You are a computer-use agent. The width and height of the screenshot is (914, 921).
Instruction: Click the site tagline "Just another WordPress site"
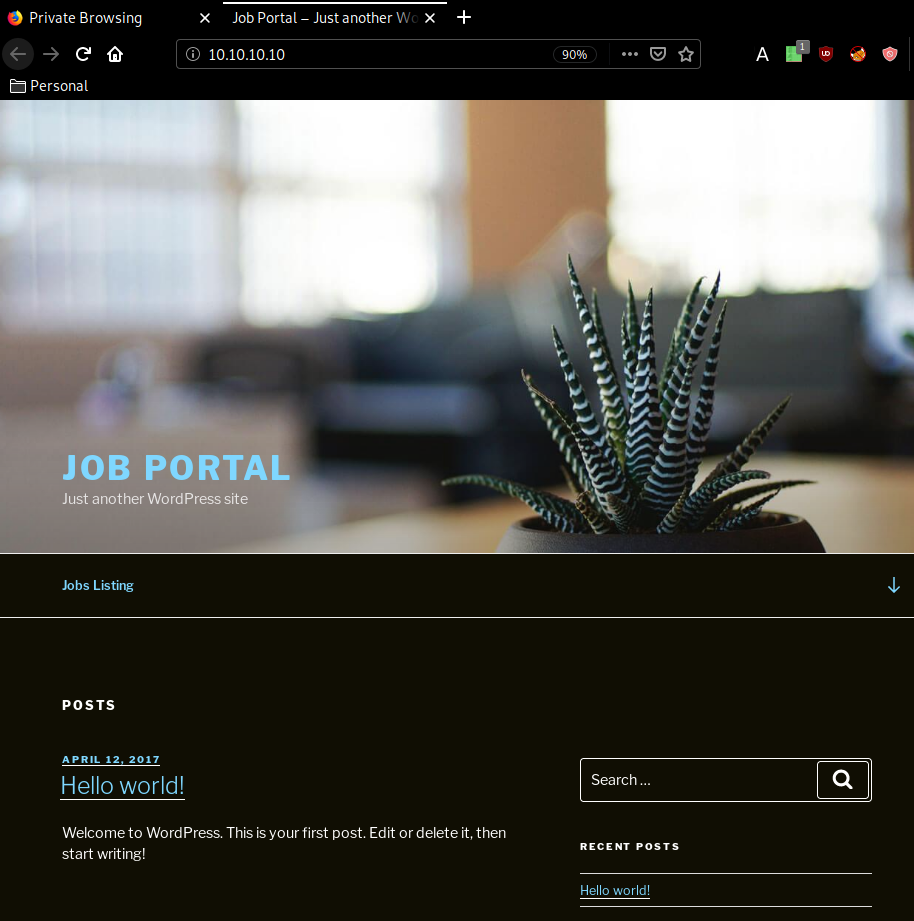click(x=155, y=499)
